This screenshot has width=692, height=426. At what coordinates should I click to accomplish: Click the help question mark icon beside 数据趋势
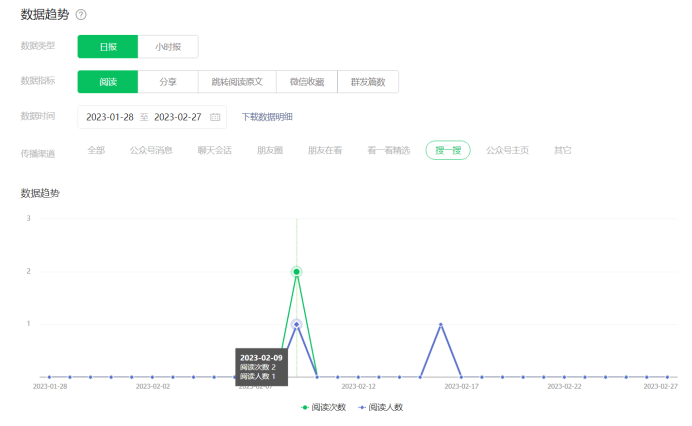coord(81,15)
